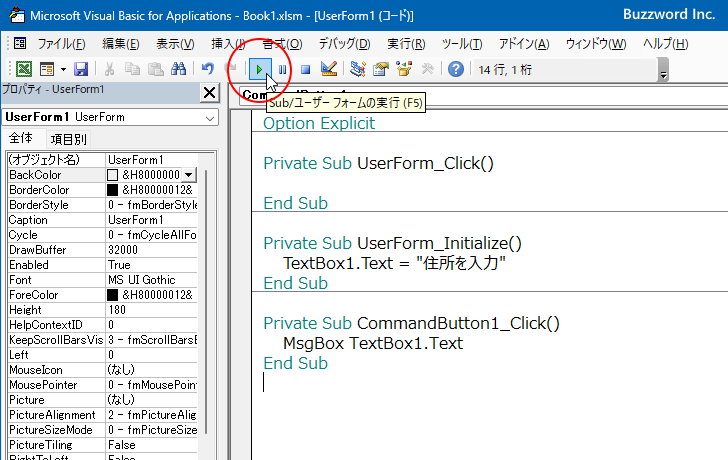Close the Properties panel with the X button
The width and height of the screenshot is (728, 460).
click(209, 93)
